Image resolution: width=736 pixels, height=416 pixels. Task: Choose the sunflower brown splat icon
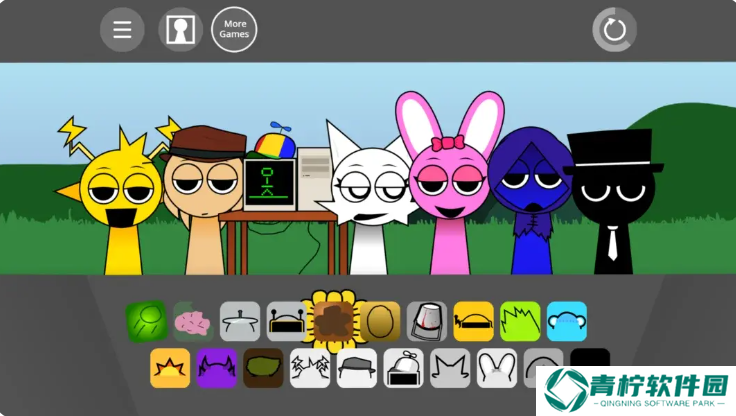point(333,322)
